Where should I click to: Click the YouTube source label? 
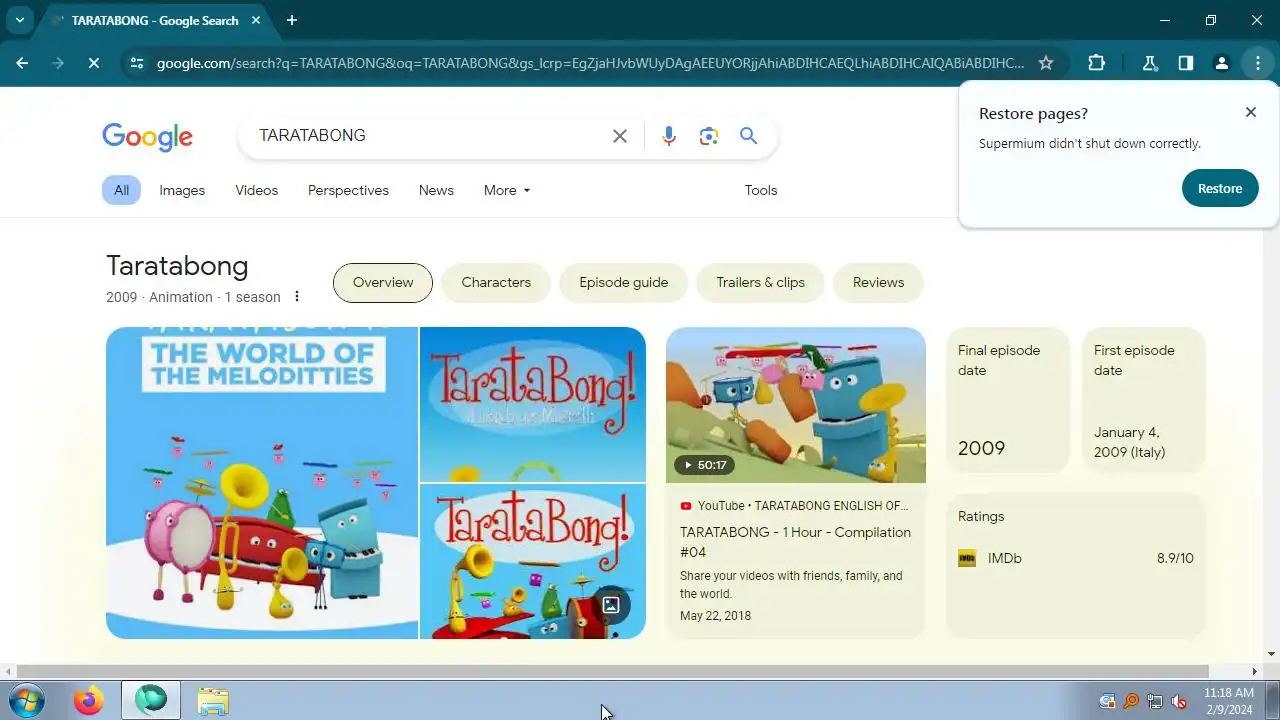[x=794, y=506]
